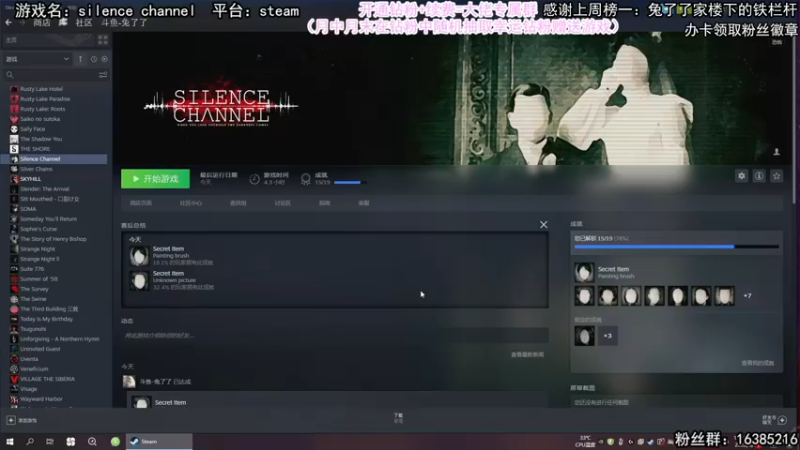The width and height of the screenshot is (800, 450).
Task: Open game settings gear icon
Action: pyautogui.click(x=741, y=176)
